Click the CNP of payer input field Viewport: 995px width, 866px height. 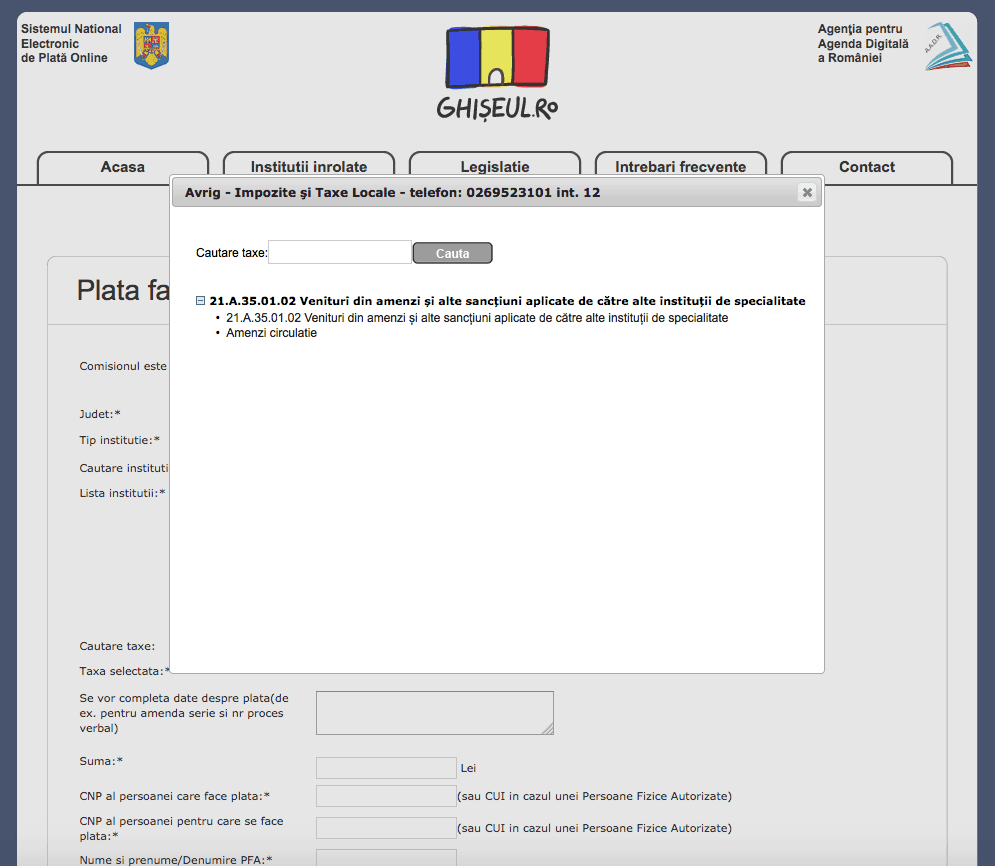(x=386, y=796)
